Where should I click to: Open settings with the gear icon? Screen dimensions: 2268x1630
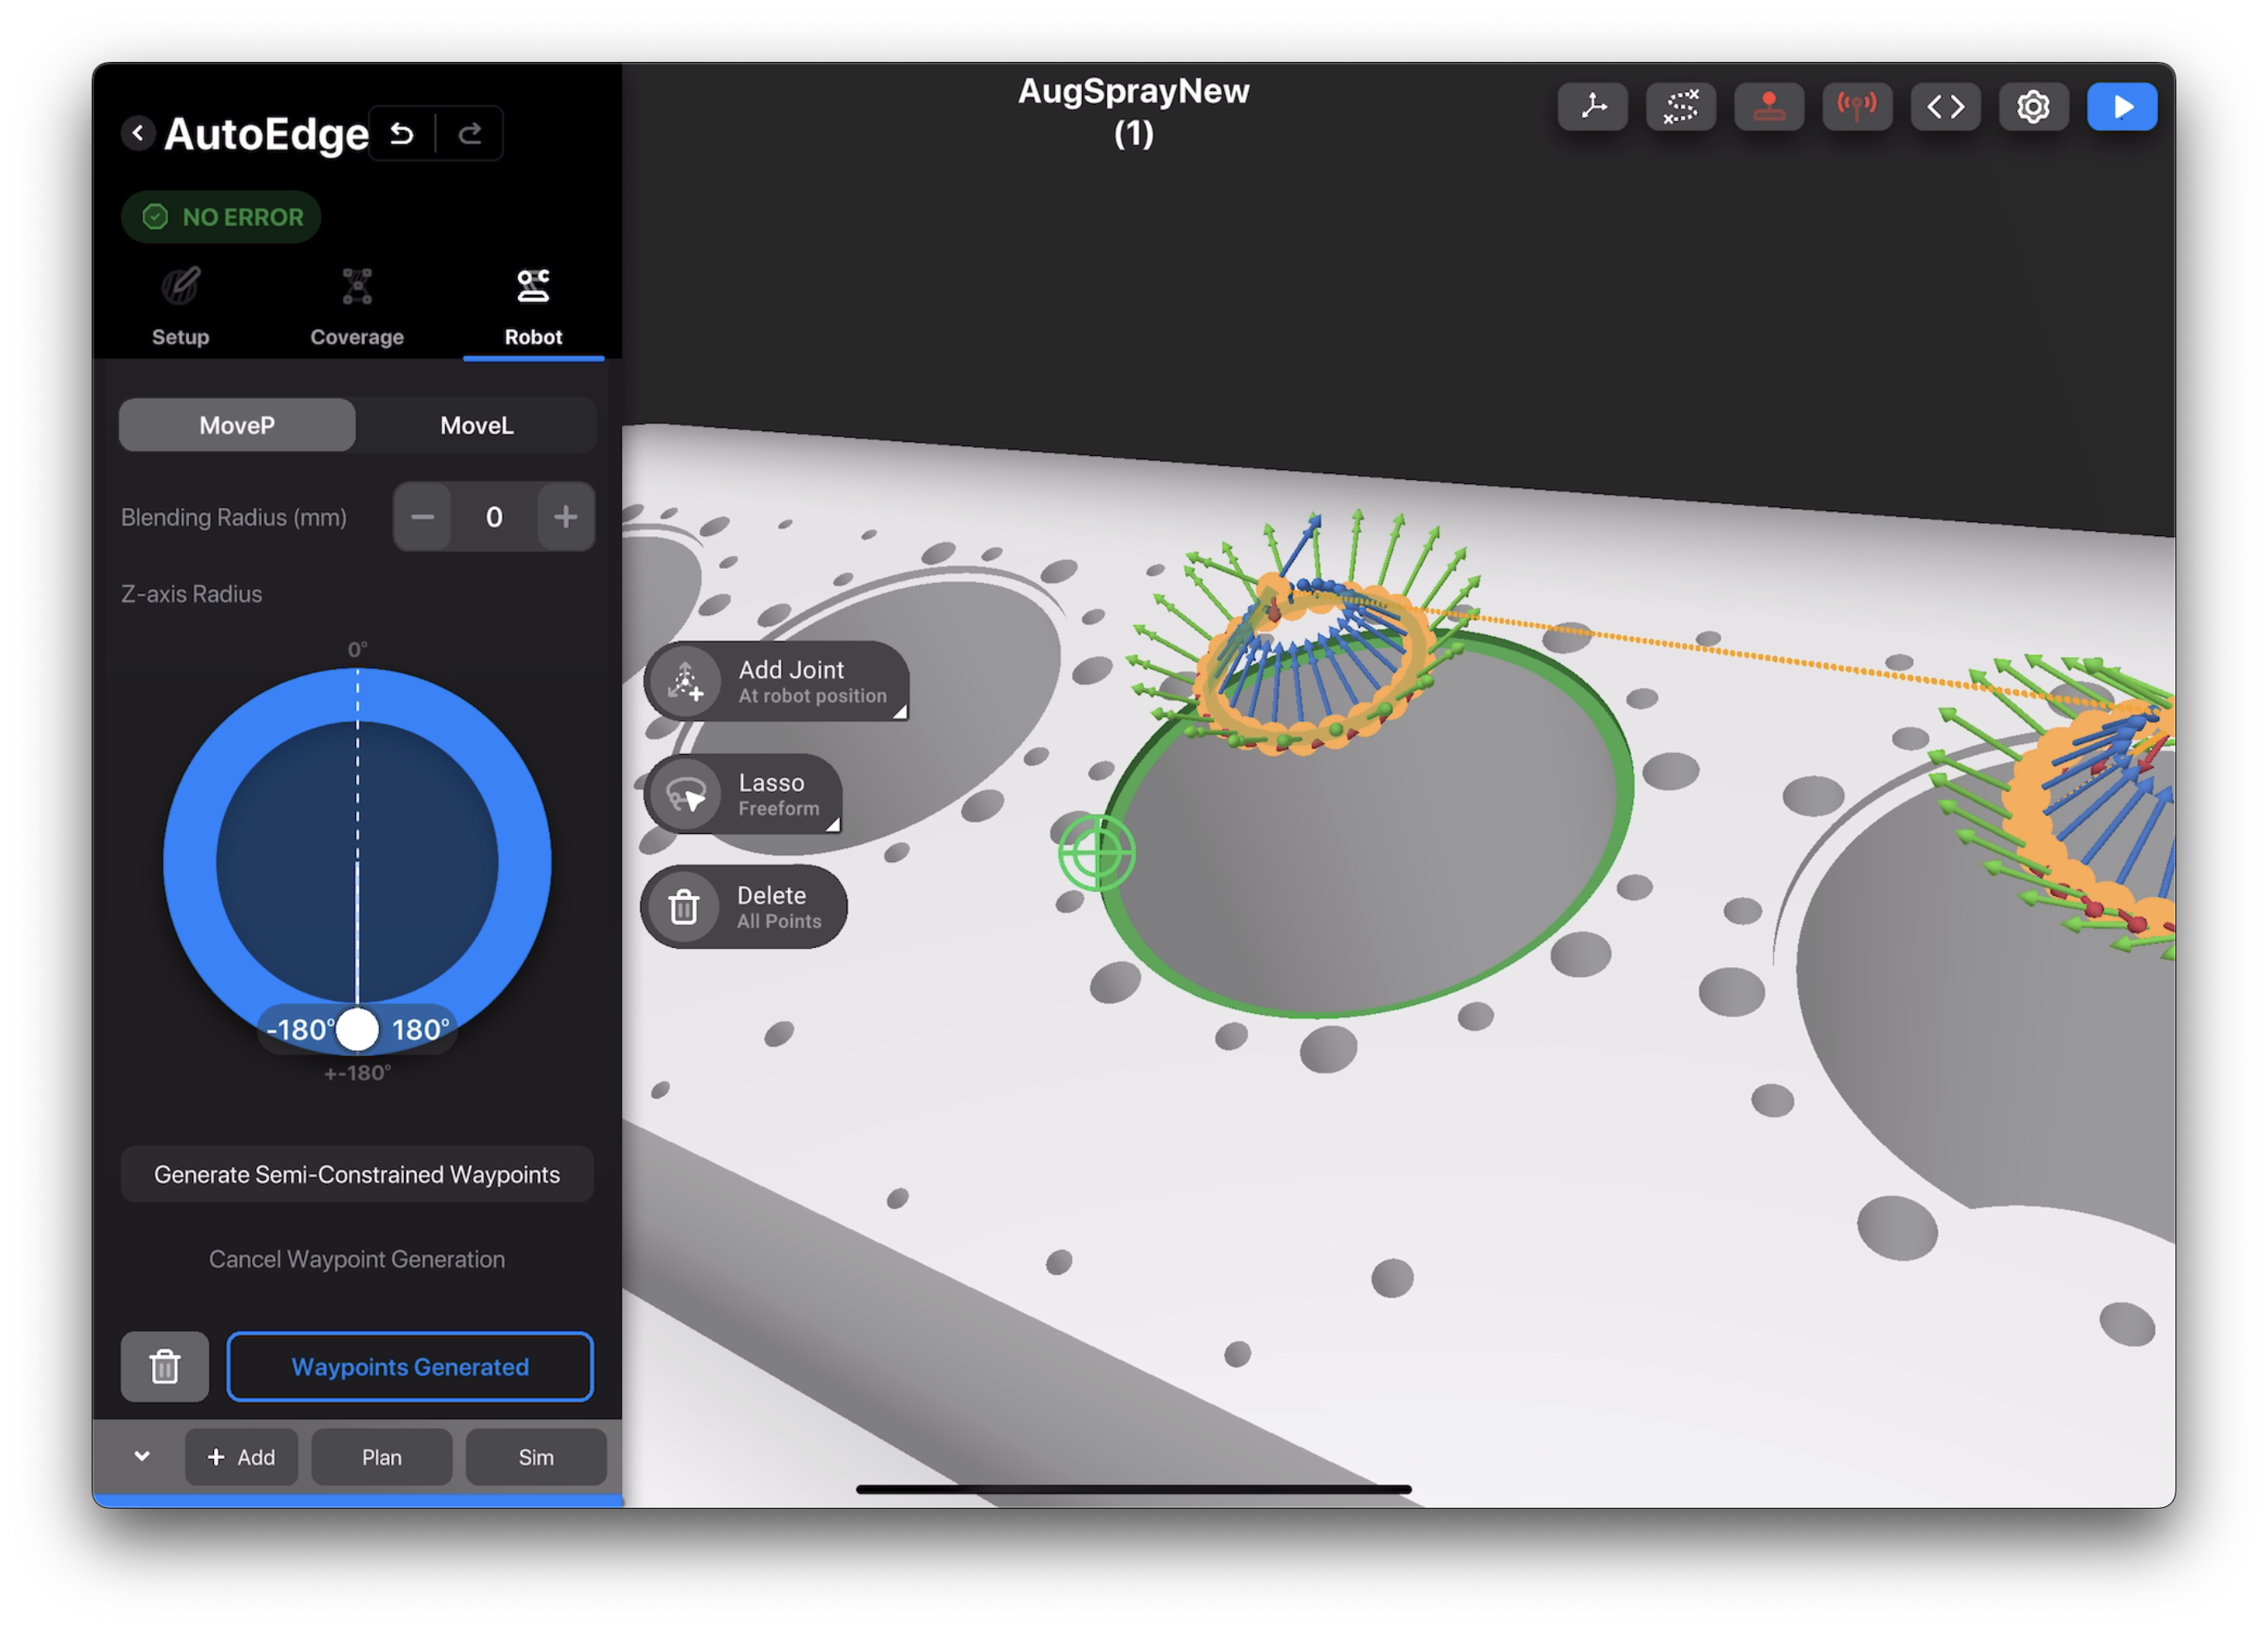(x=2033, y=106)
